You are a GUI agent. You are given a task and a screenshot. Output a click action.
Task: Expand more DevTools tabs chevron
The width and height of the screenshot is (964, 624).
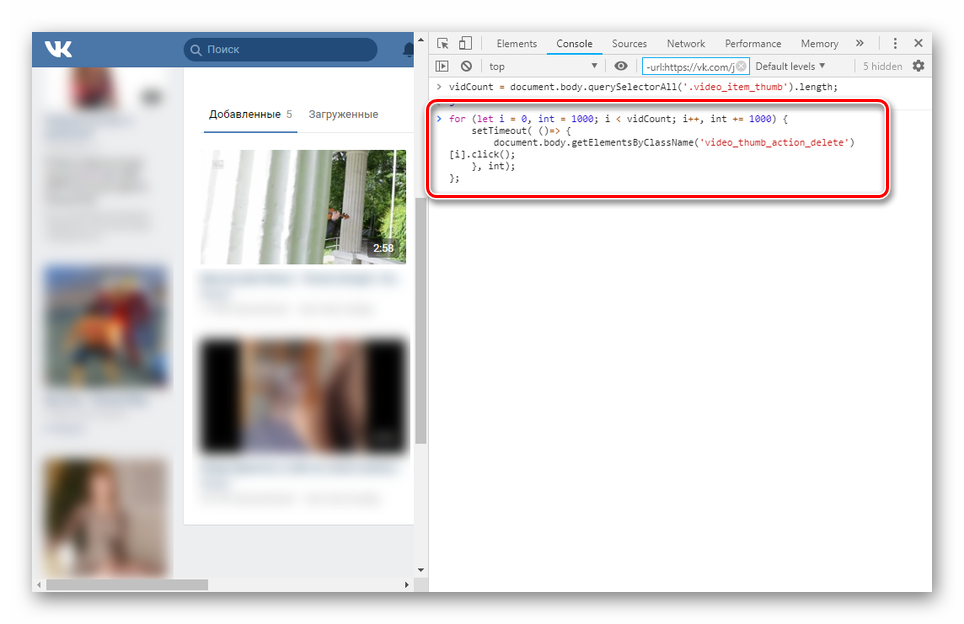click(x=859, y=44)
